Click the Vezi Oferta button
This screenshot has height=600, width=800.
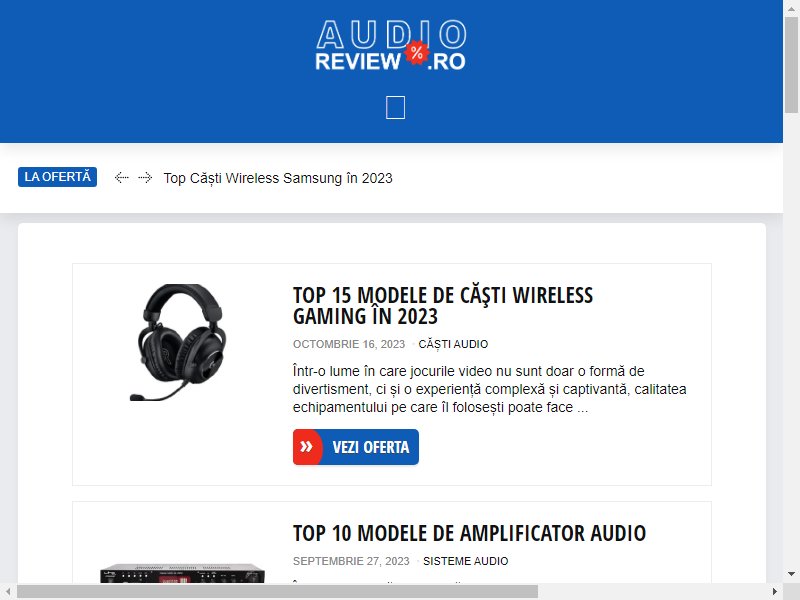(x=356, y=447)
